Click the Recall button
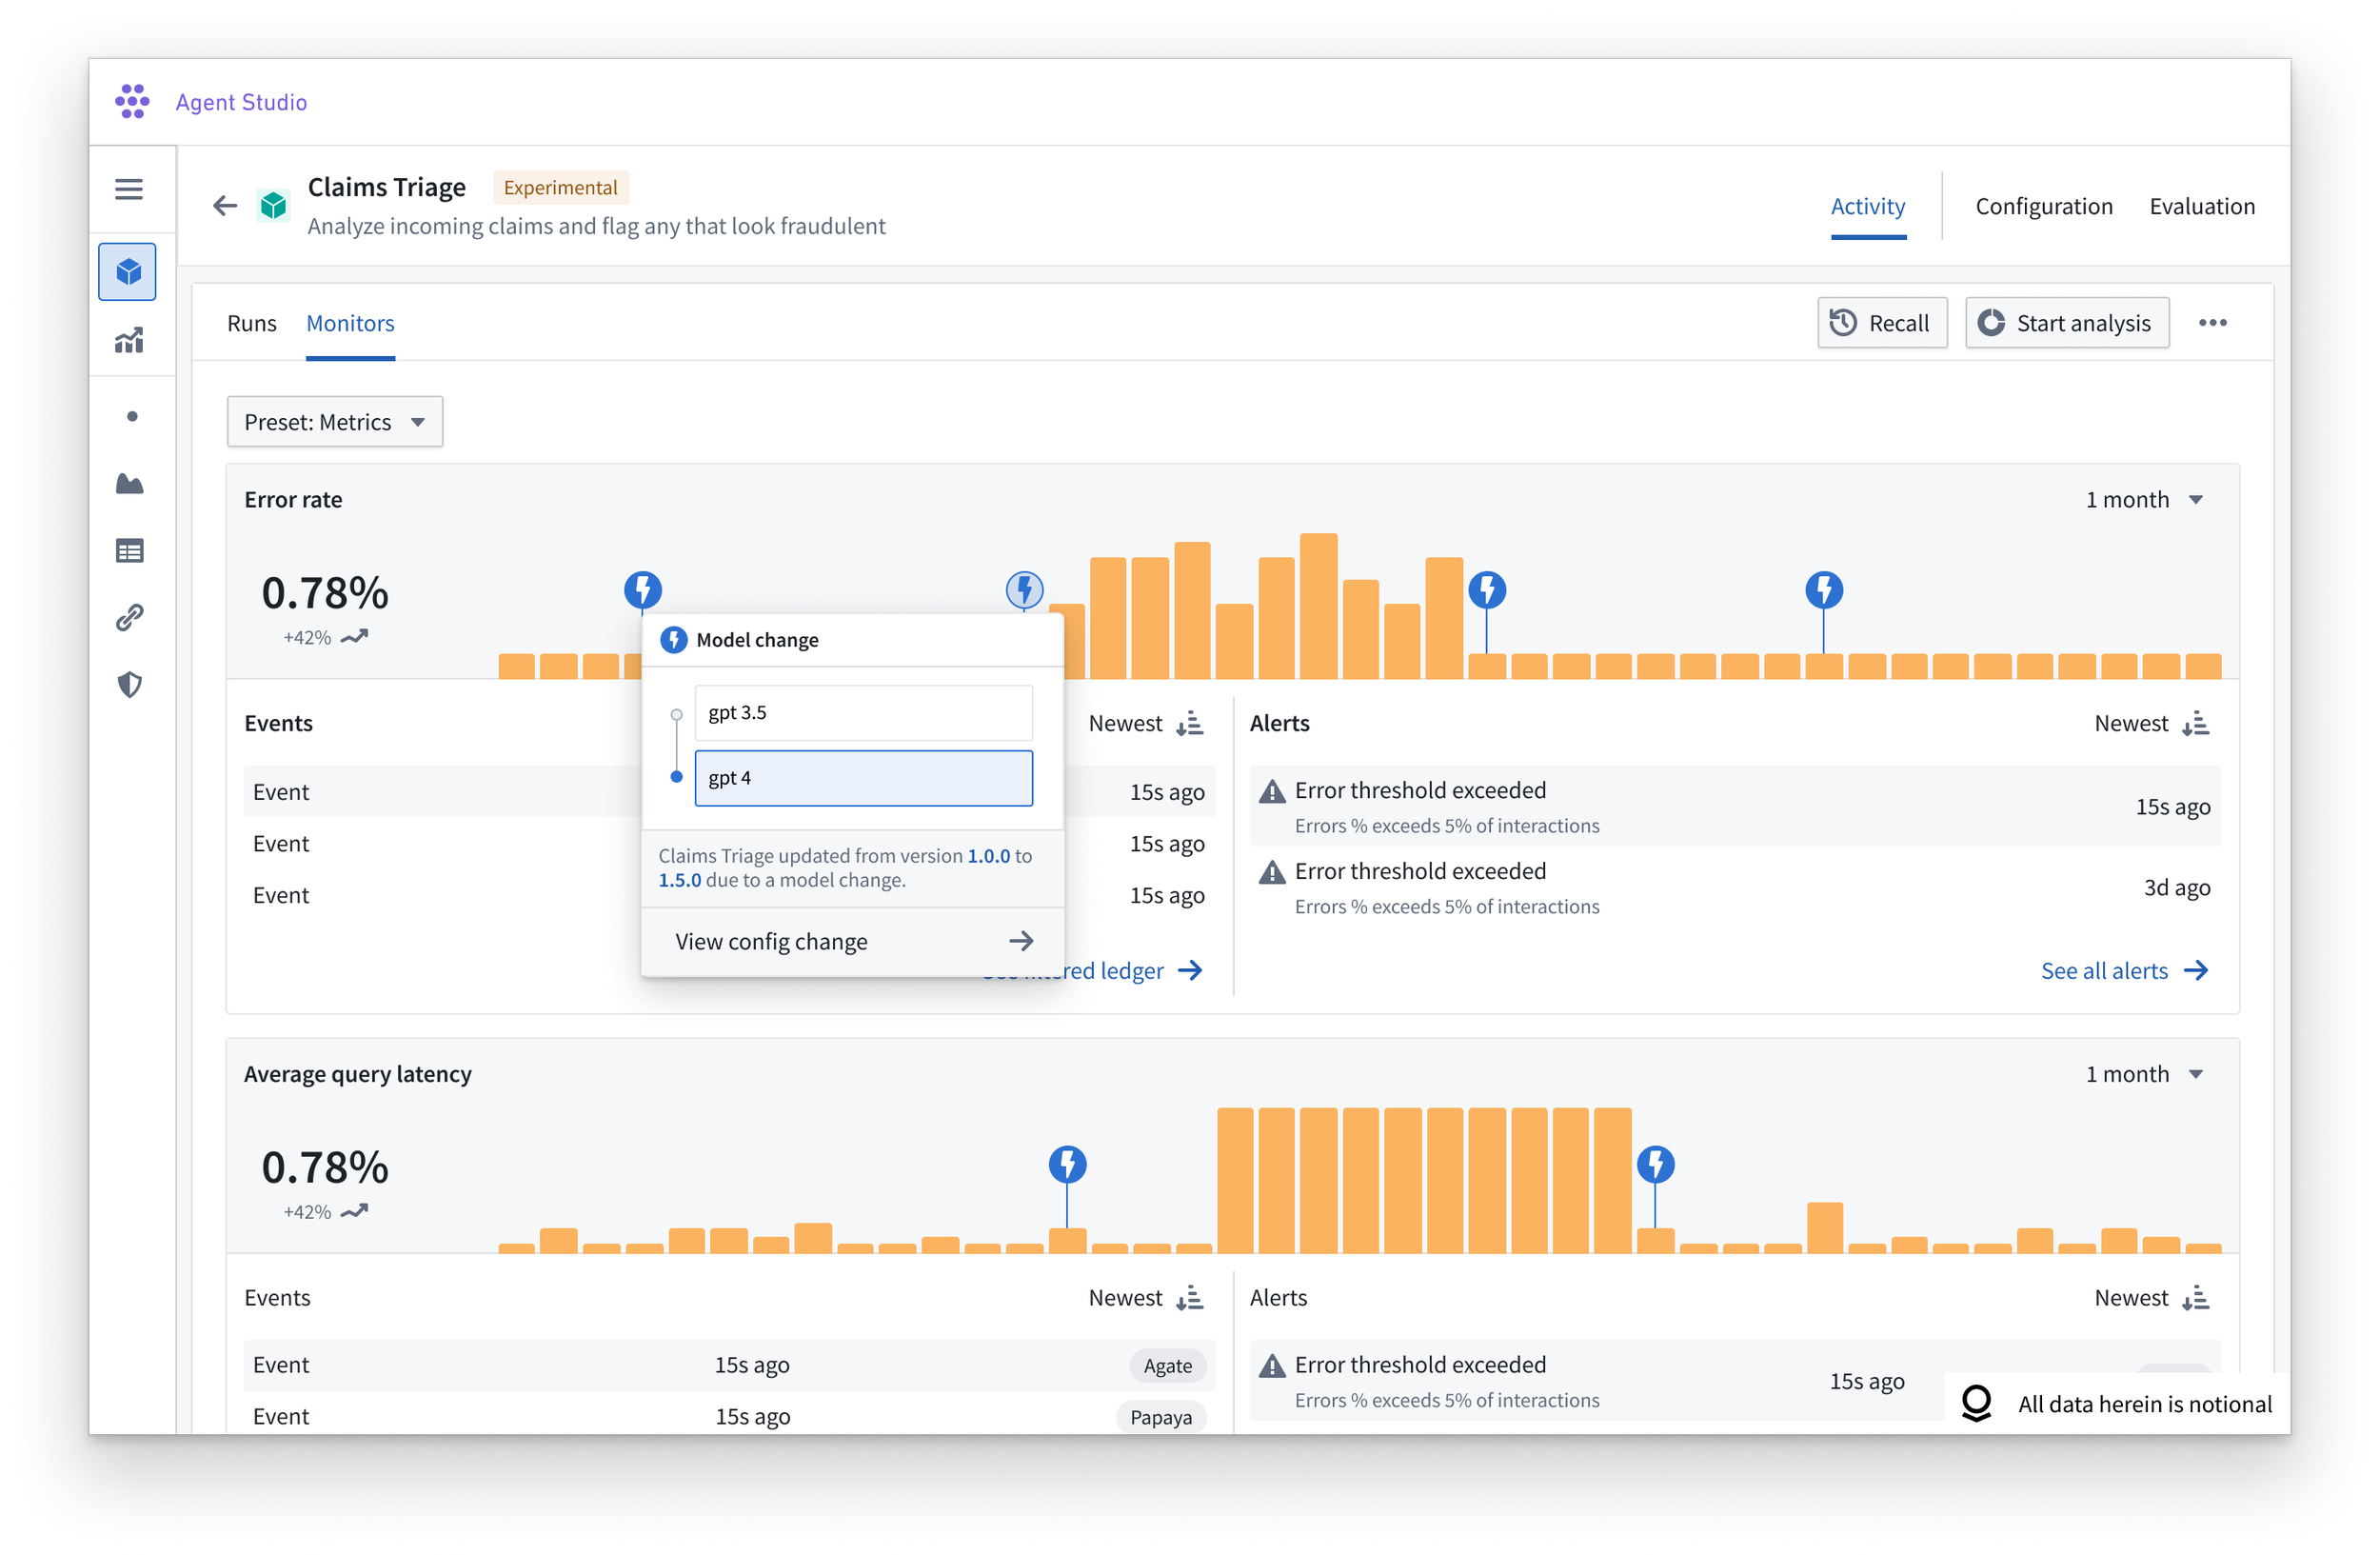The width and height of the screenshot is (2380, 1555). [1881, 324]
